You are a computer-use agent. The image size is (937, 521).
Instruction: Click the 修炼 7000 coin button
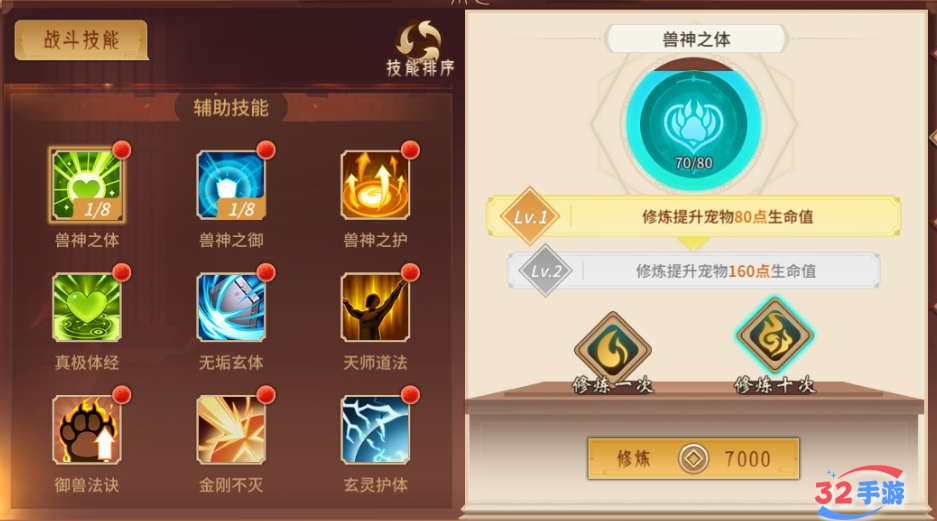[693, 458]
